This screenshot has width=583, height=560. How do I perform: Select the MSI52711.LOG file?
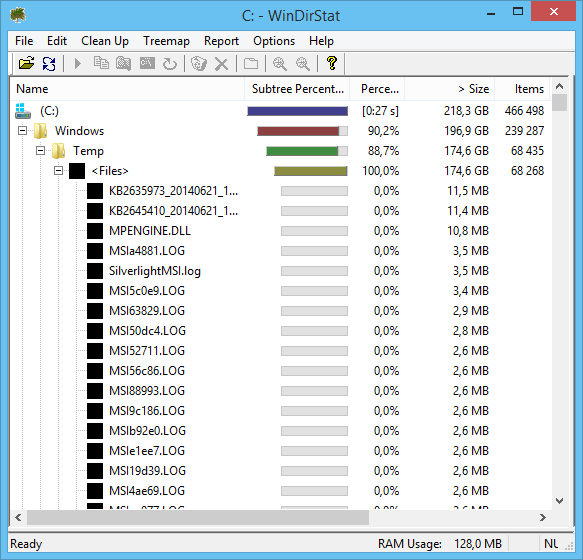[x=147, y=351]
